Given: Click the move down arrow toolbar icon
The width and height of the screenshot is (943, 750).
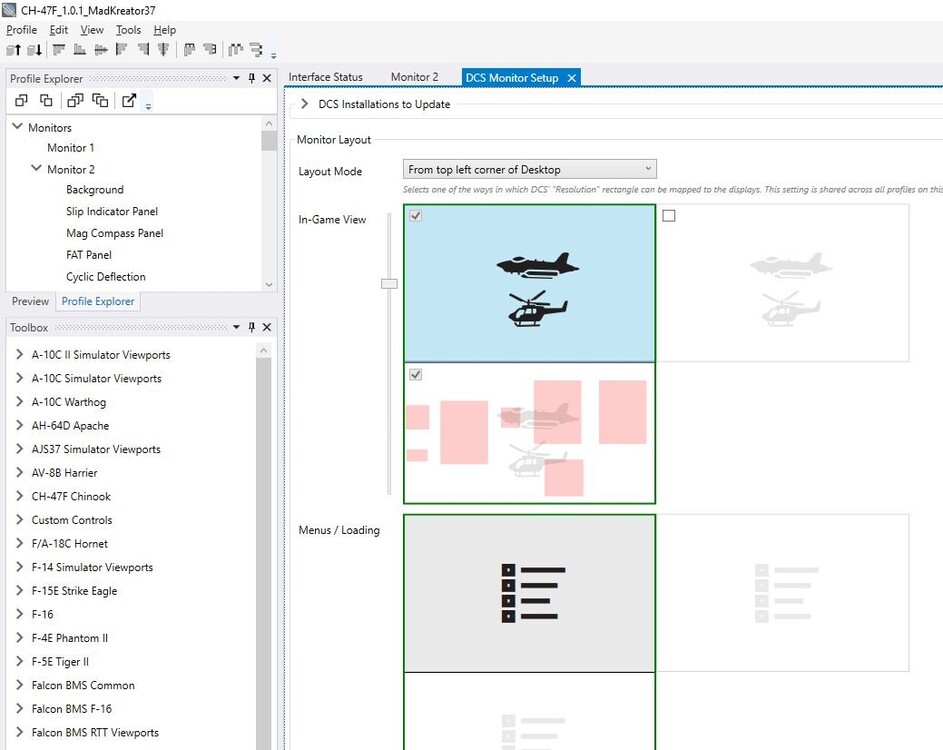Looking at the screenshot, I should click(34, 50).
